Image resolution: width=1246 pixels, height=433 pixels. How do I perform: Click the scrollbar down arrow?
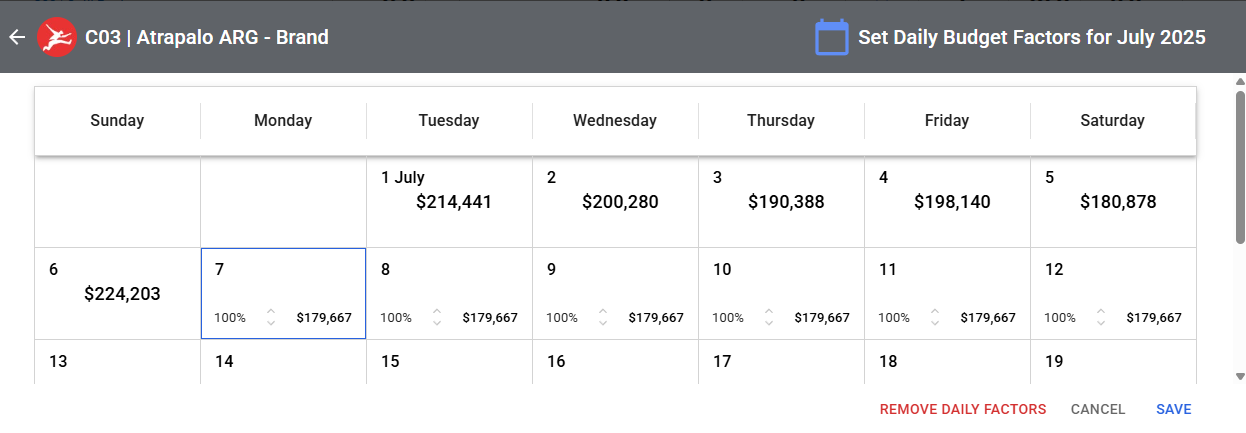(x=1240, y=376)
